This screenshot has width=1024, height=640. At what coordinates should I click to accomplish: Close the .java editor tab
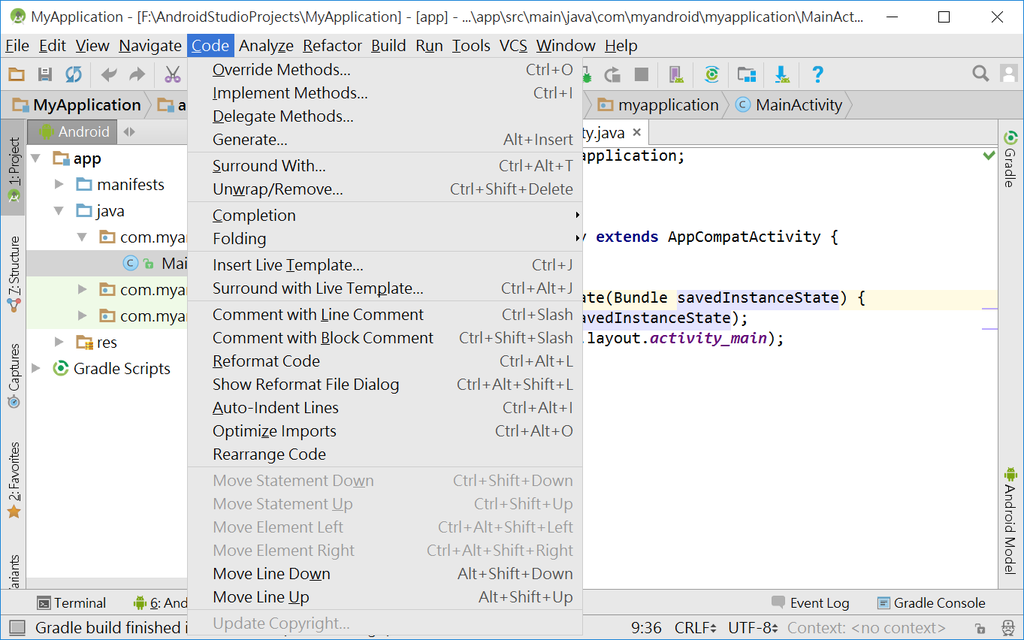tap(637, 133)
